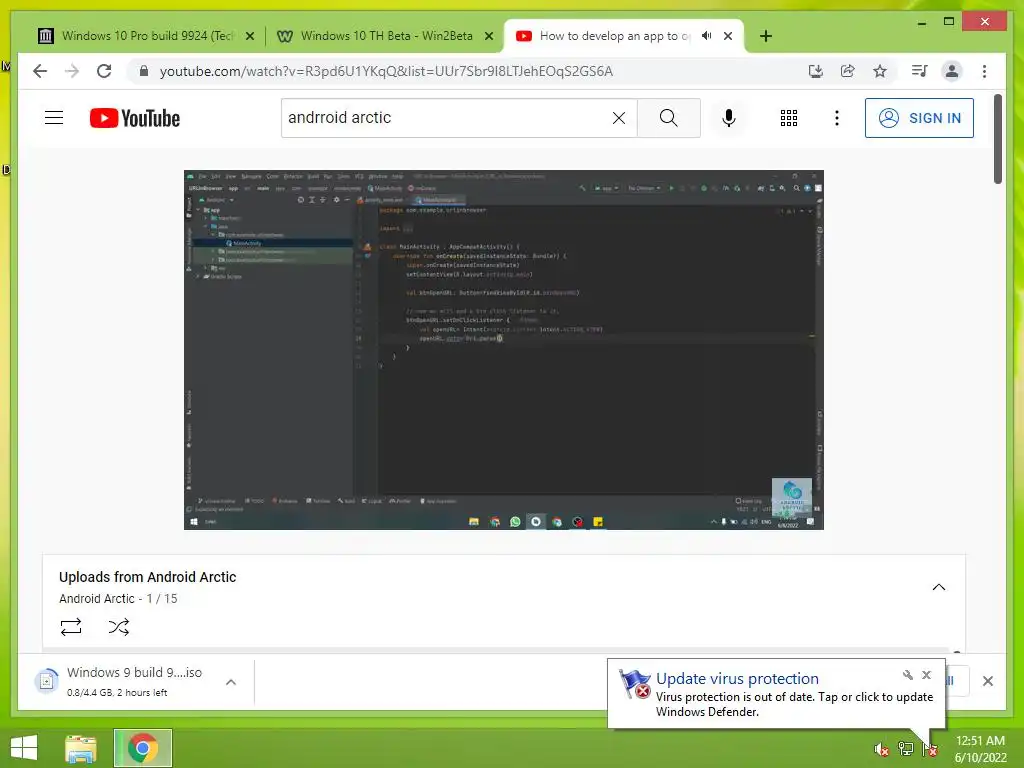Click the install app icon in address bar

[x=816, y=71]
